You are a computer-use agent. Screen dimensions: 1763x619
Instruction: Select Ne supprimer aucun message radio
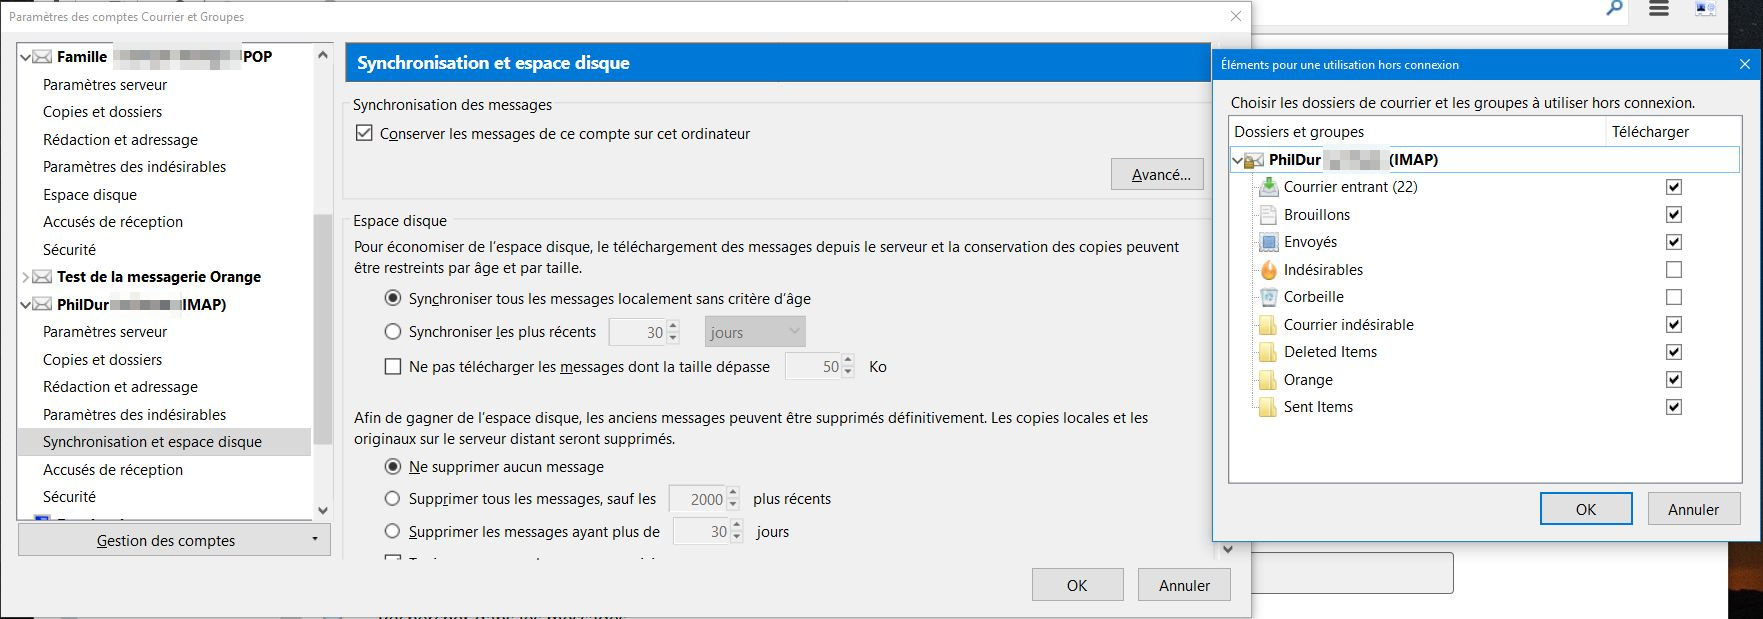393,467
